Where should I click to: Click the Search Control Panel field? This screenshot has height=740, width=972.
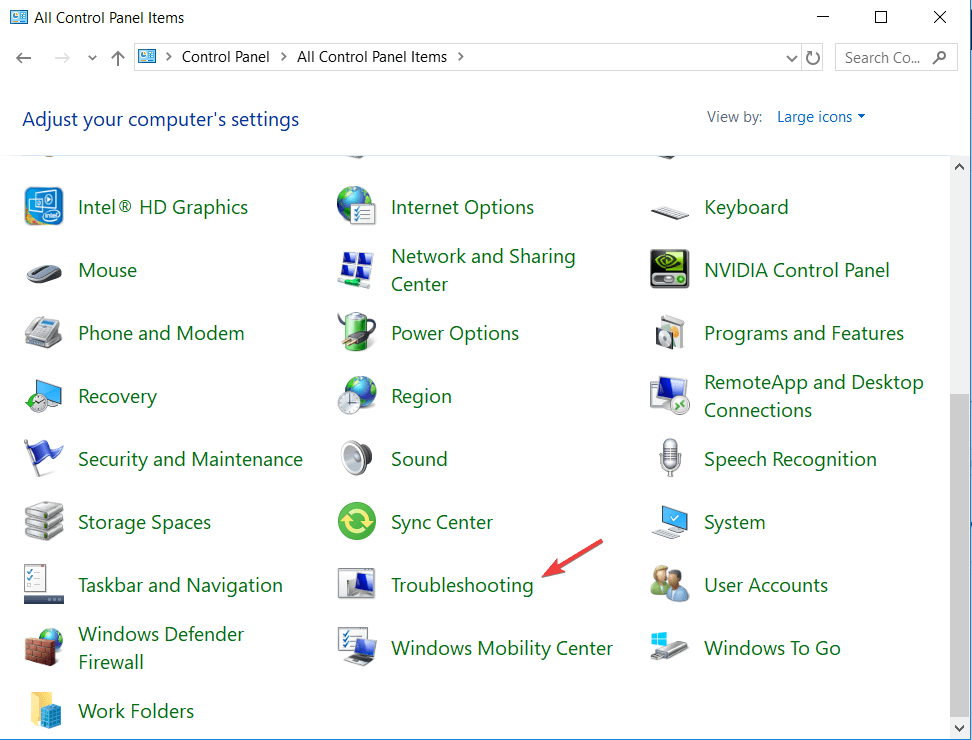click(x=896, y=58)
